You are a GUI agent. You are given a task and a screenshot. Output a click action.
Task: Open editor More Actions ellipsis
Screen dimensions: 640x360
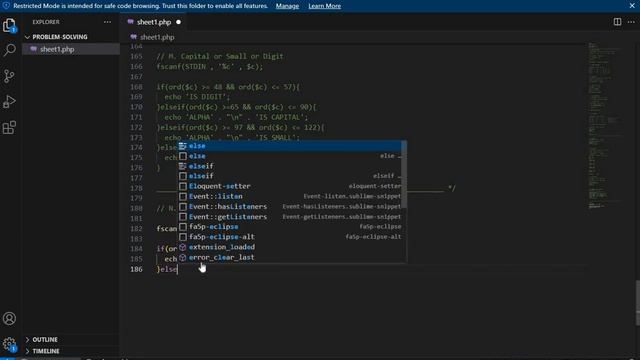[631, 22]
